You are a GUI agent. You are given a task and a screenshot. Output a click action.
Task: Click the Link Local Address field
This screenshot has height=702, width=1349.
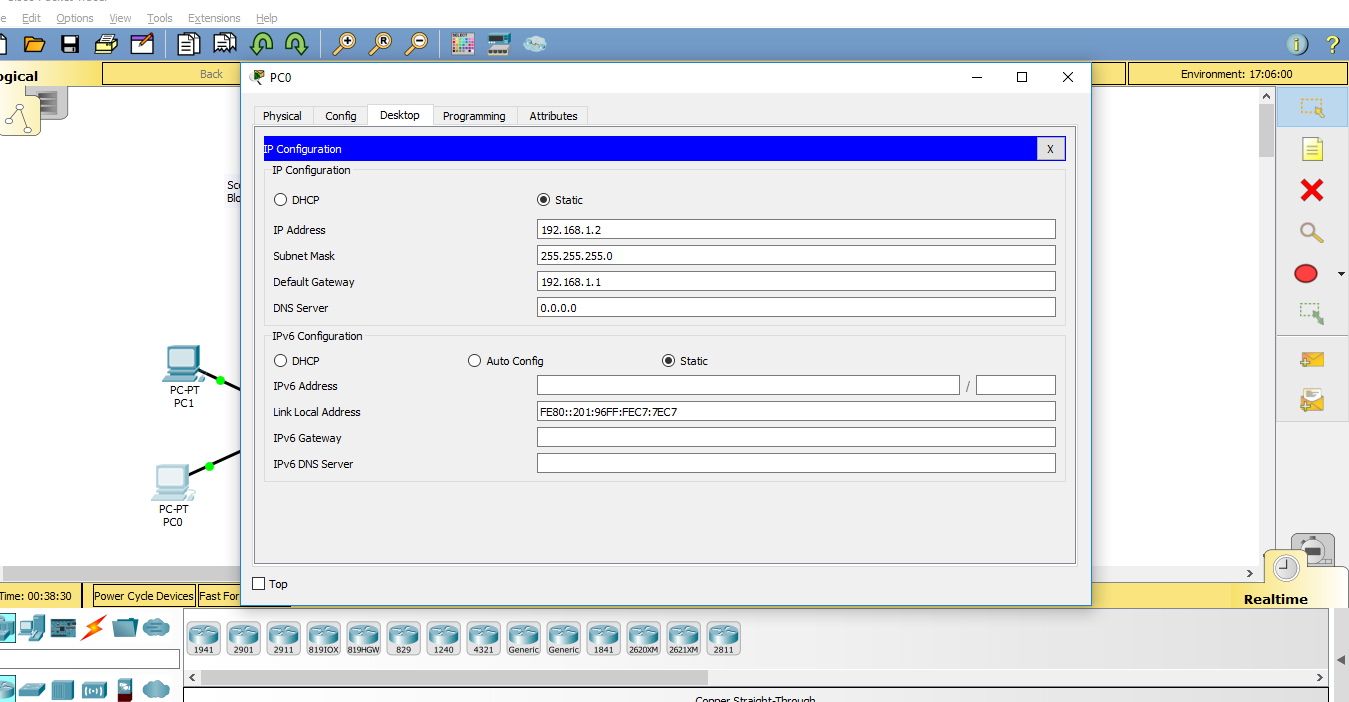pos(796,412)
